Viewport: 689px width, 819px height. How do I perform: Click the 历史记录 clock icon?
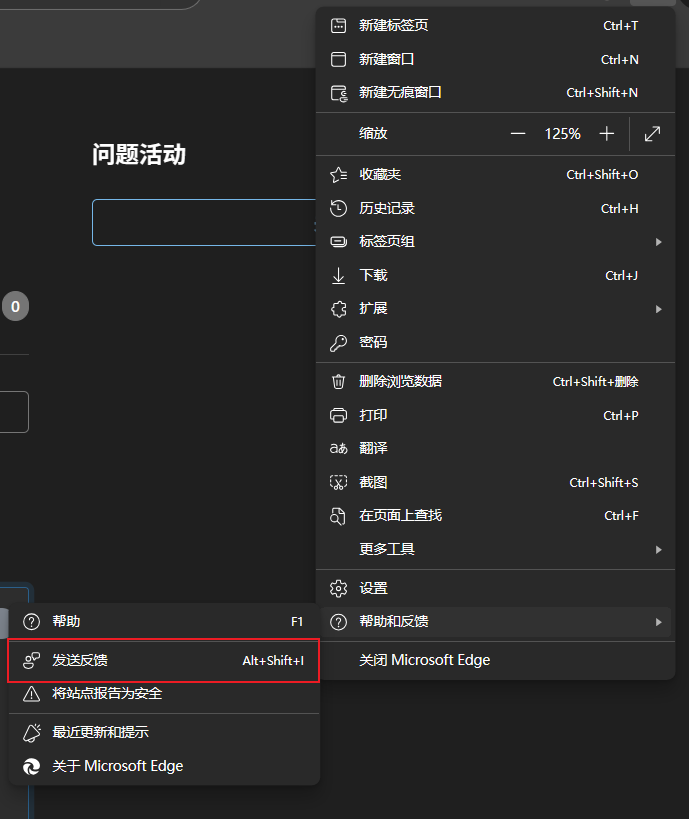coord(338,208)
